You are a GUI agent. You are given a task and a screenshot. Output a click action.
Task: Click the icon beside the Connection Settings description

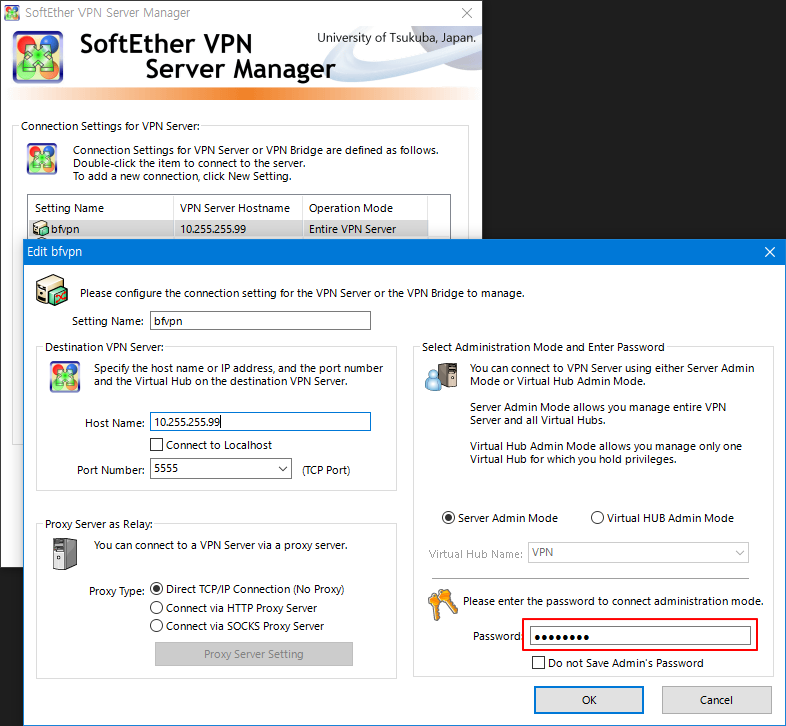tap(42, 159)
